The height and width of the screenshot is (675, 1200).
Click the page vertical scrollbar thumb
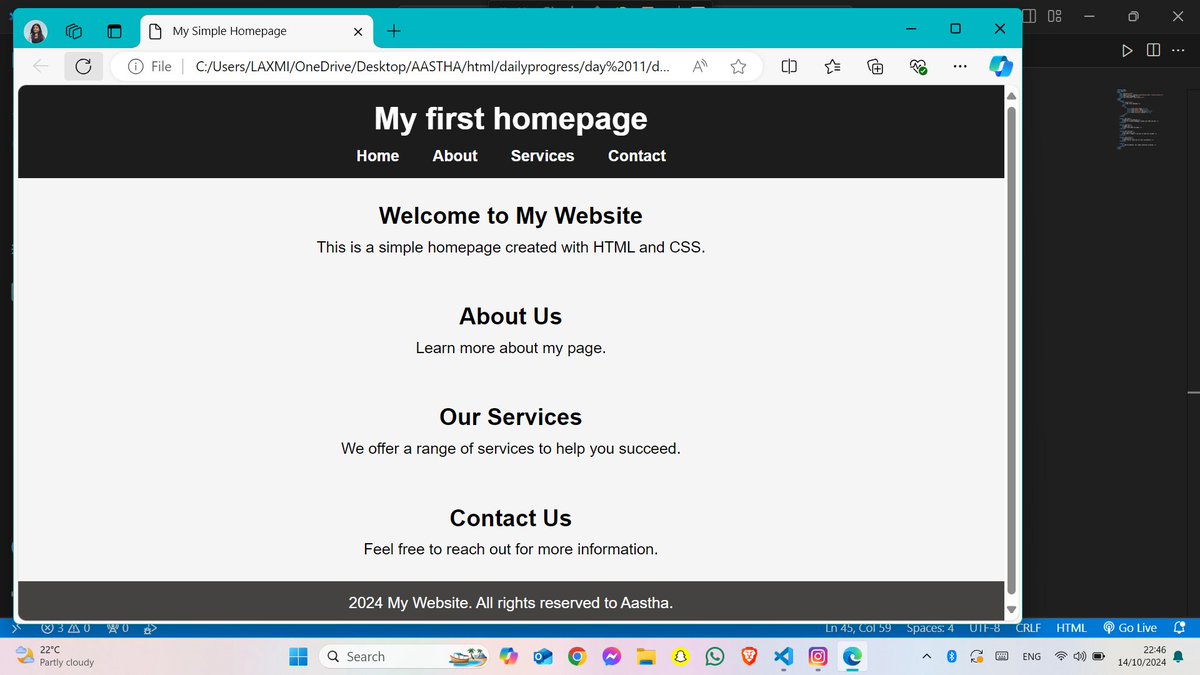tap(1011, 349)
